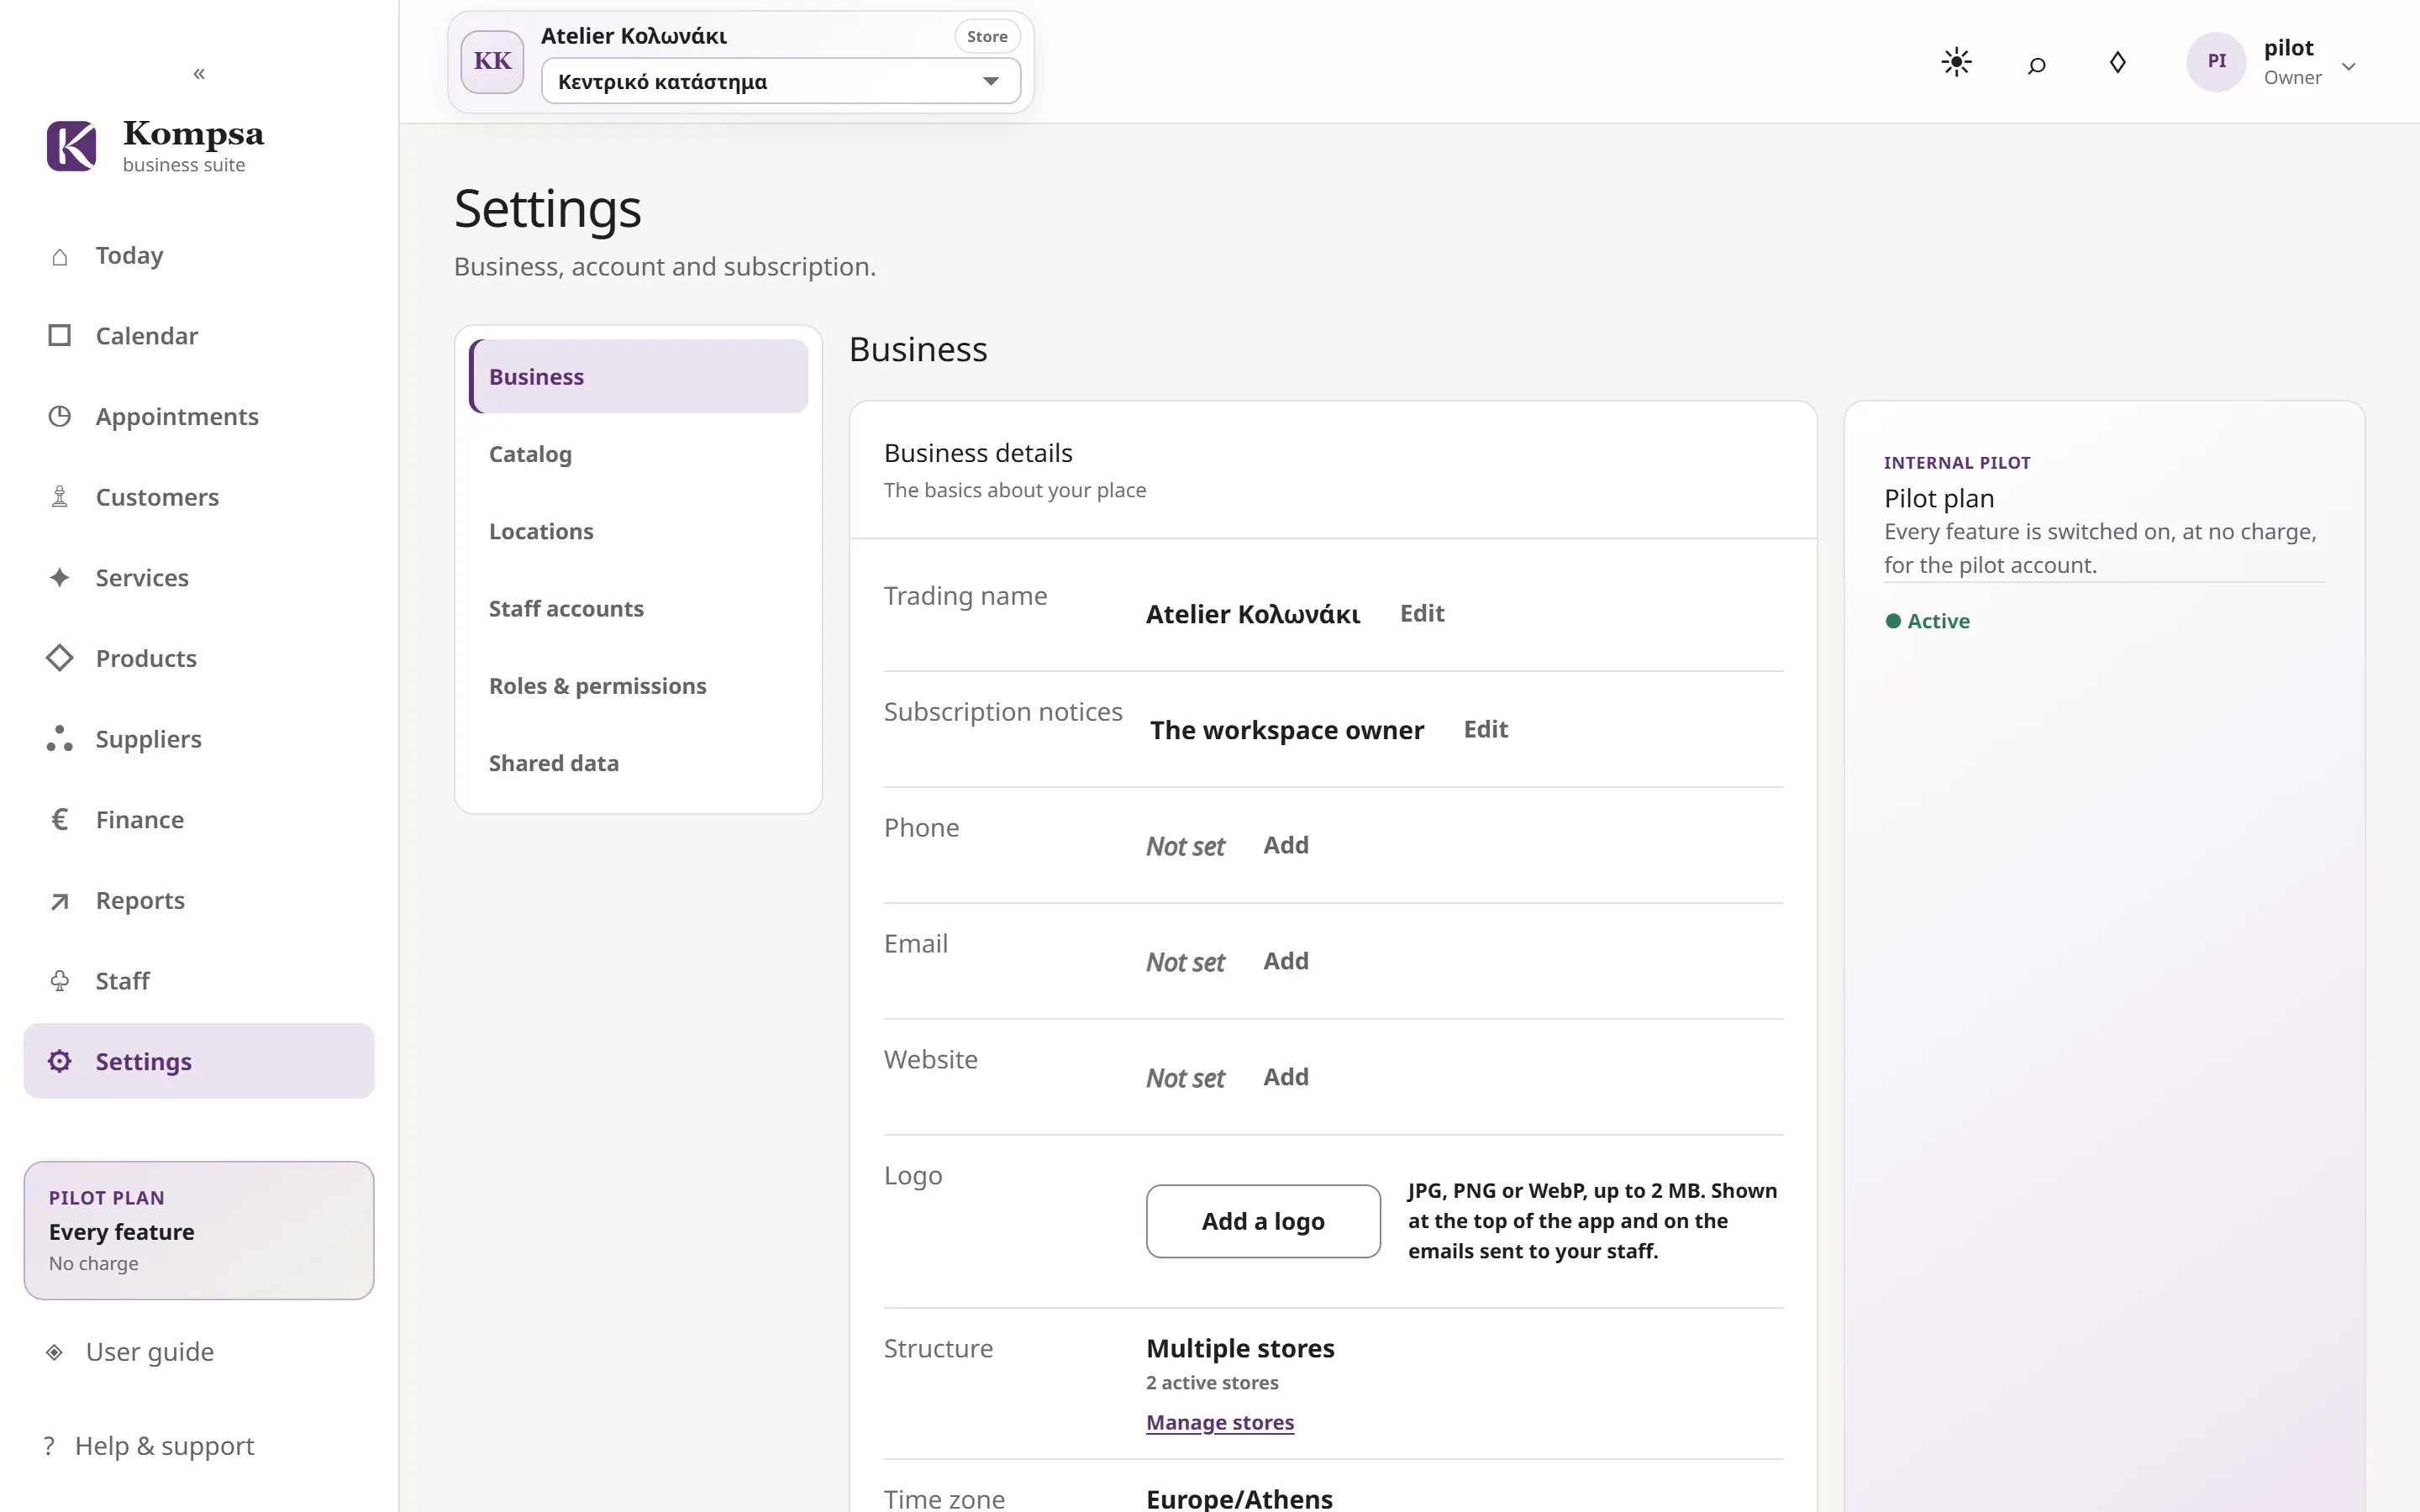Collapse the sidebar with the double chevron

pos(199,74)
